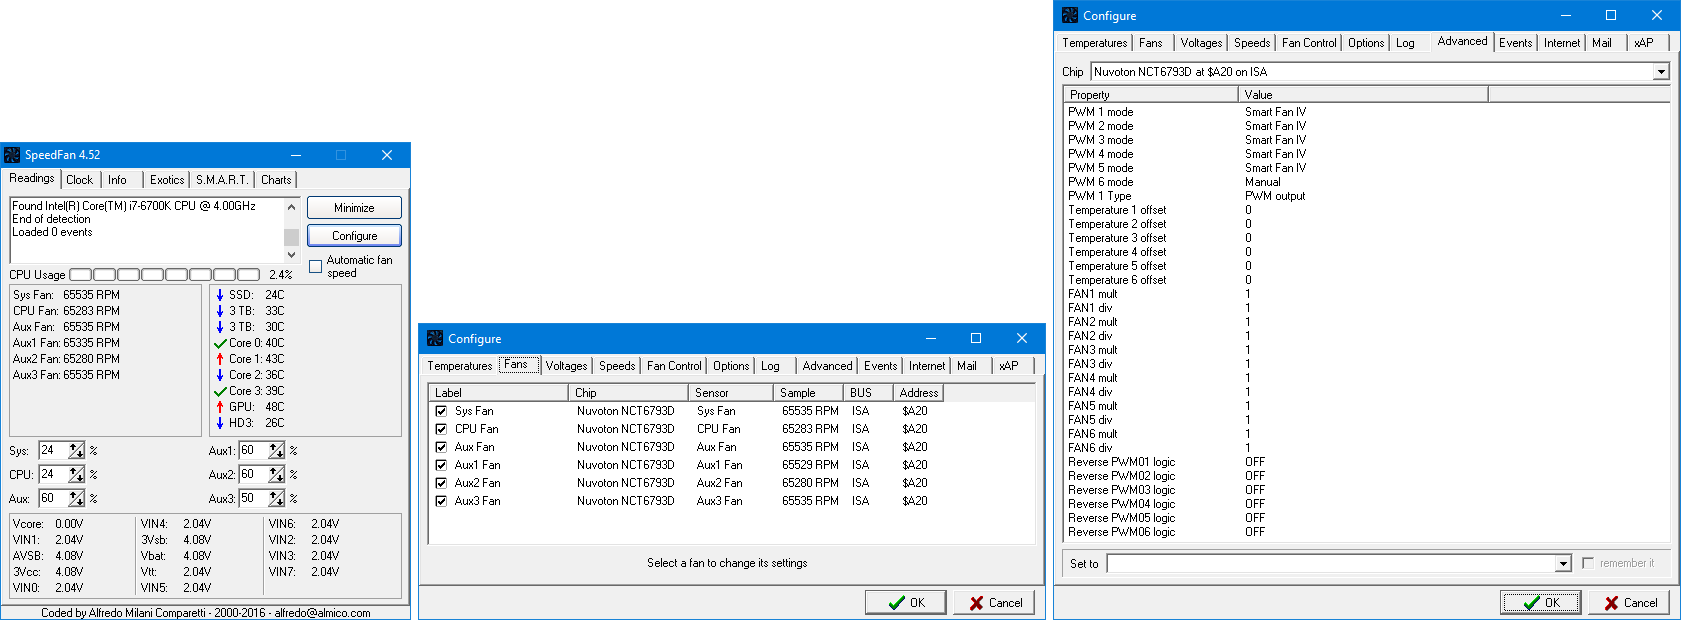Select the 'Temperature 1 offset' property row

(1366, 210)
